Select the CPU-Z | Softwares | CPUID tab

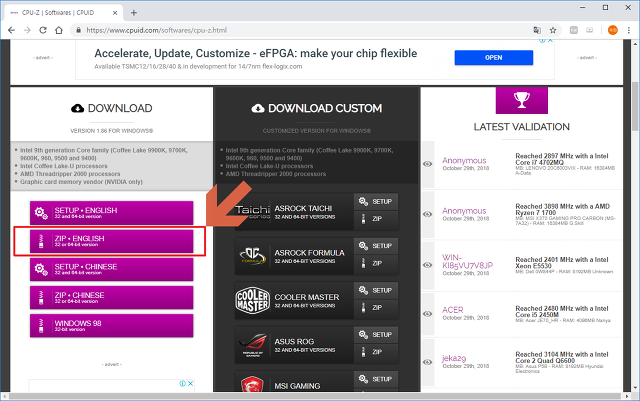point(63,13)
